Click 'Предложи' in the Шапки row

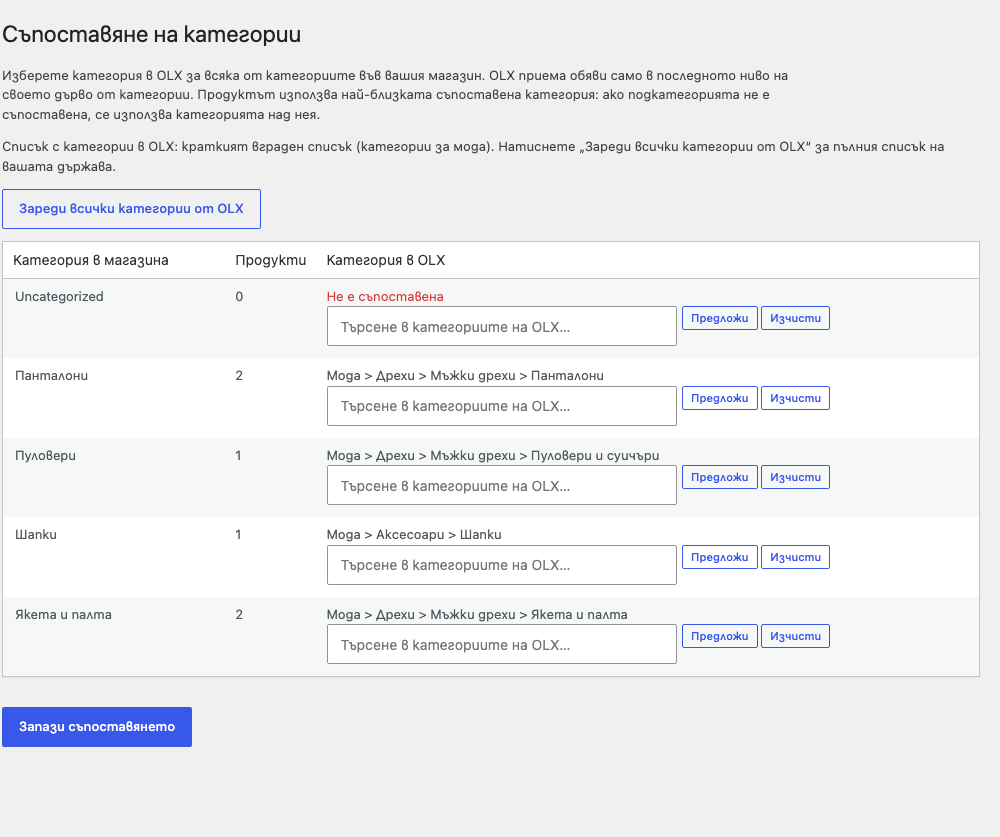719,557
